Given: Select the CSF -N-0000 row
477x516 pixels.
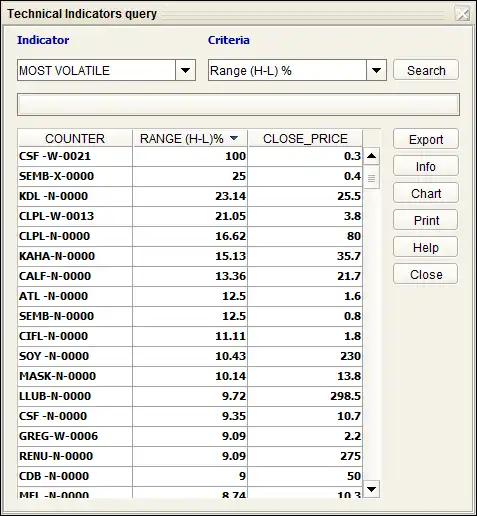Looking at the screenshot, I should click(190, 416).
